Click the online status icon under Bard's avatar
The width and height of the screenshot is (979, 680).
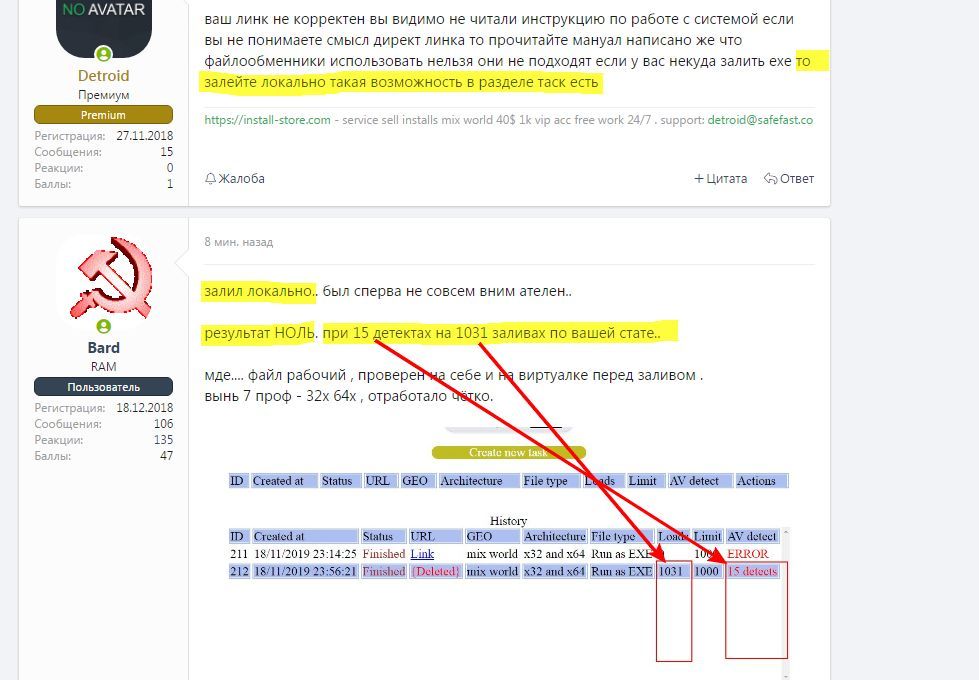coord(104,326)
